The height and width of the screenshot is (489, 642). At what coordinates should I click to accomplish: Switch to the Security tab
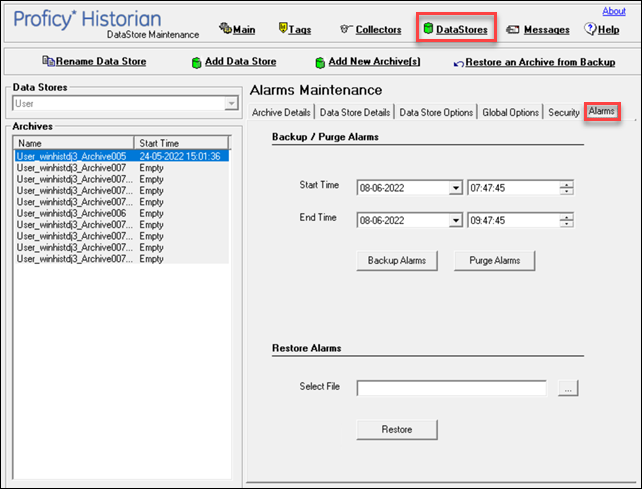tap(564, 112)
